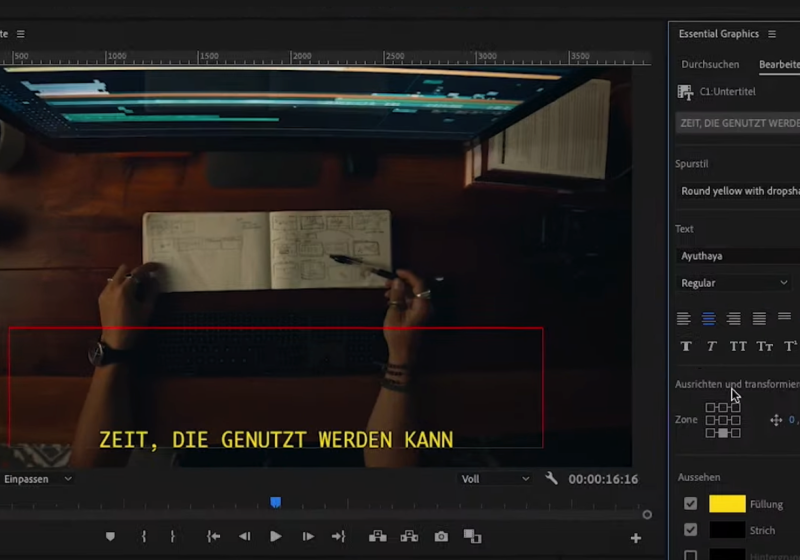This screenshot has height=560, width=800.
Task: Center align the text
Action: tap(709, 319)
